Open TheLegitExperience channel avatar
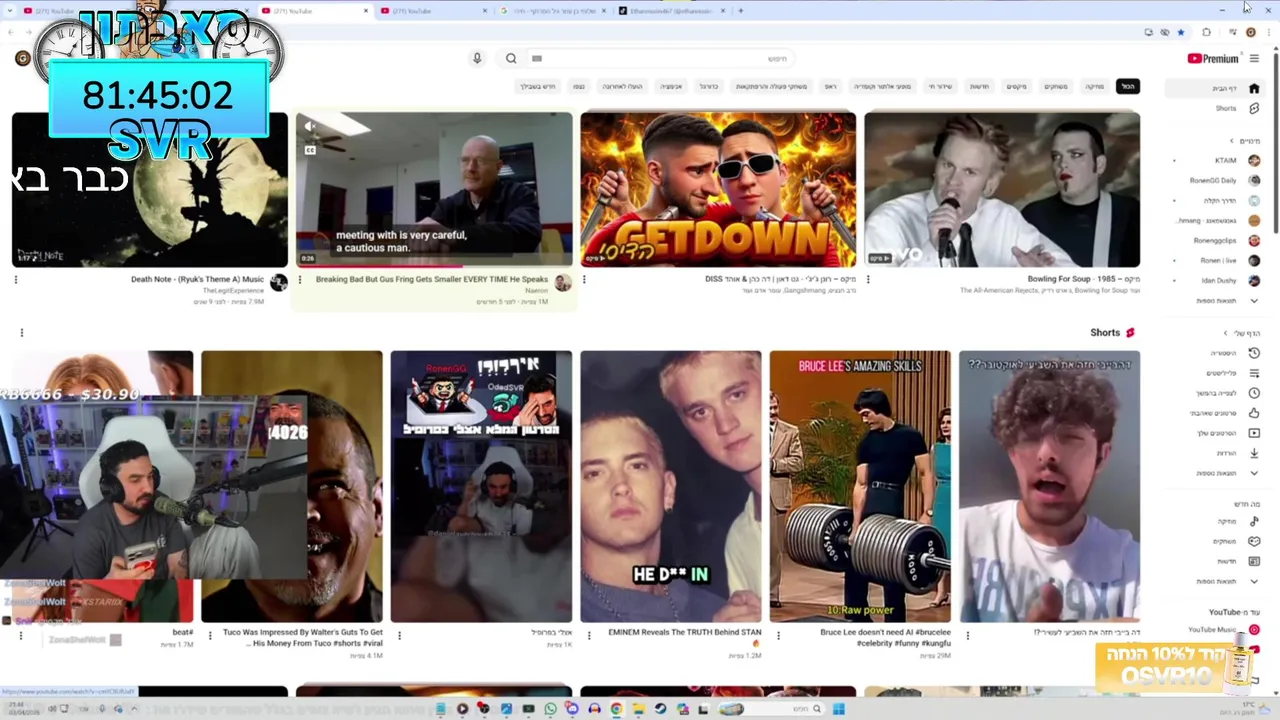The width and height of the screenshot is (1280, 720). (279, 283)
